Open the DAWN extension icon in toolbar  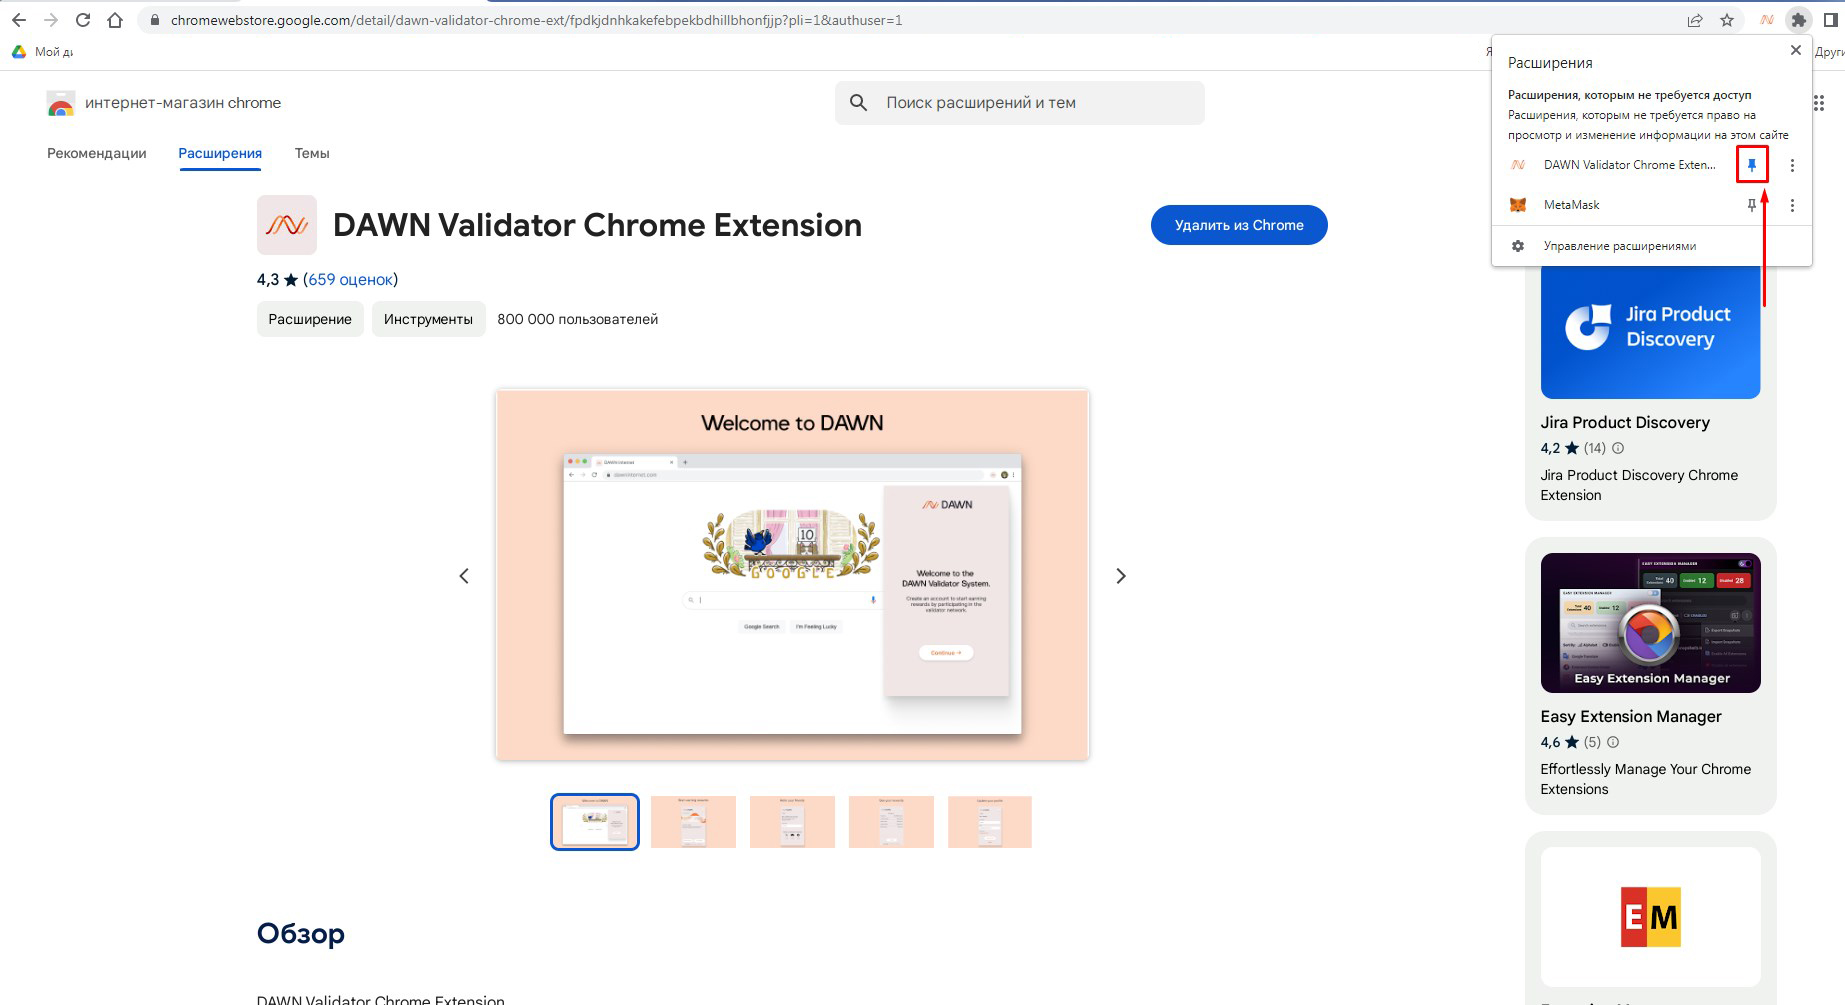pyautogui.click(x=1767, y=20)
